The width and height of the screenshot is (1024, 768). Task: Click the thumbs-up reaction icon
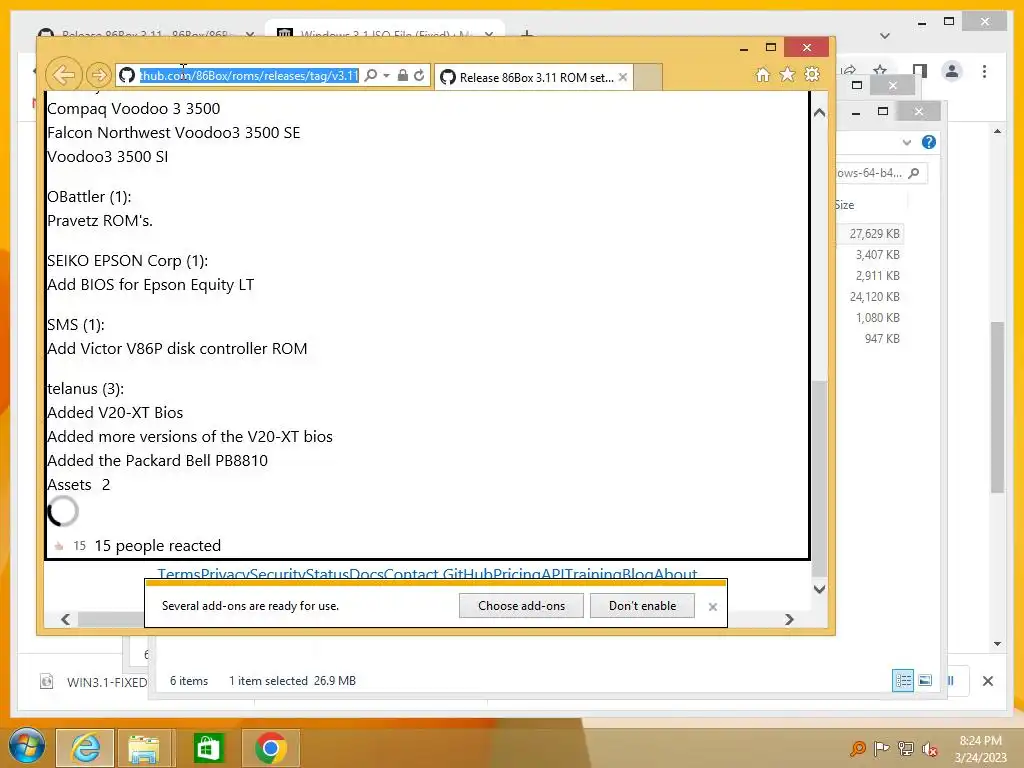coord(59,546)
